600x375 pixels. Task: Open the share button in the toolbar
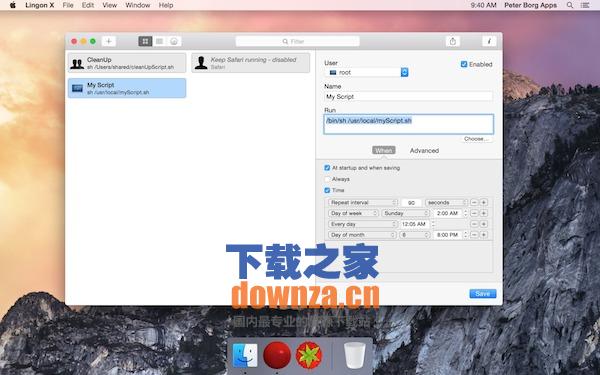click(x=453, y=41)
